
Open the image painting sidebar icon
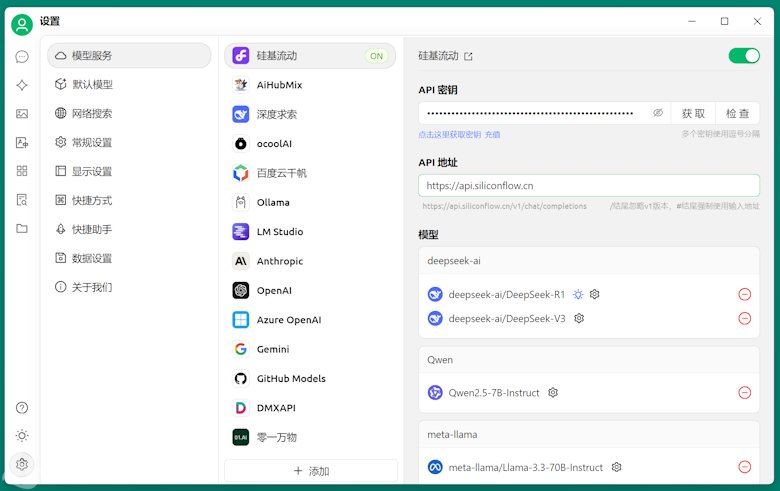22,114
